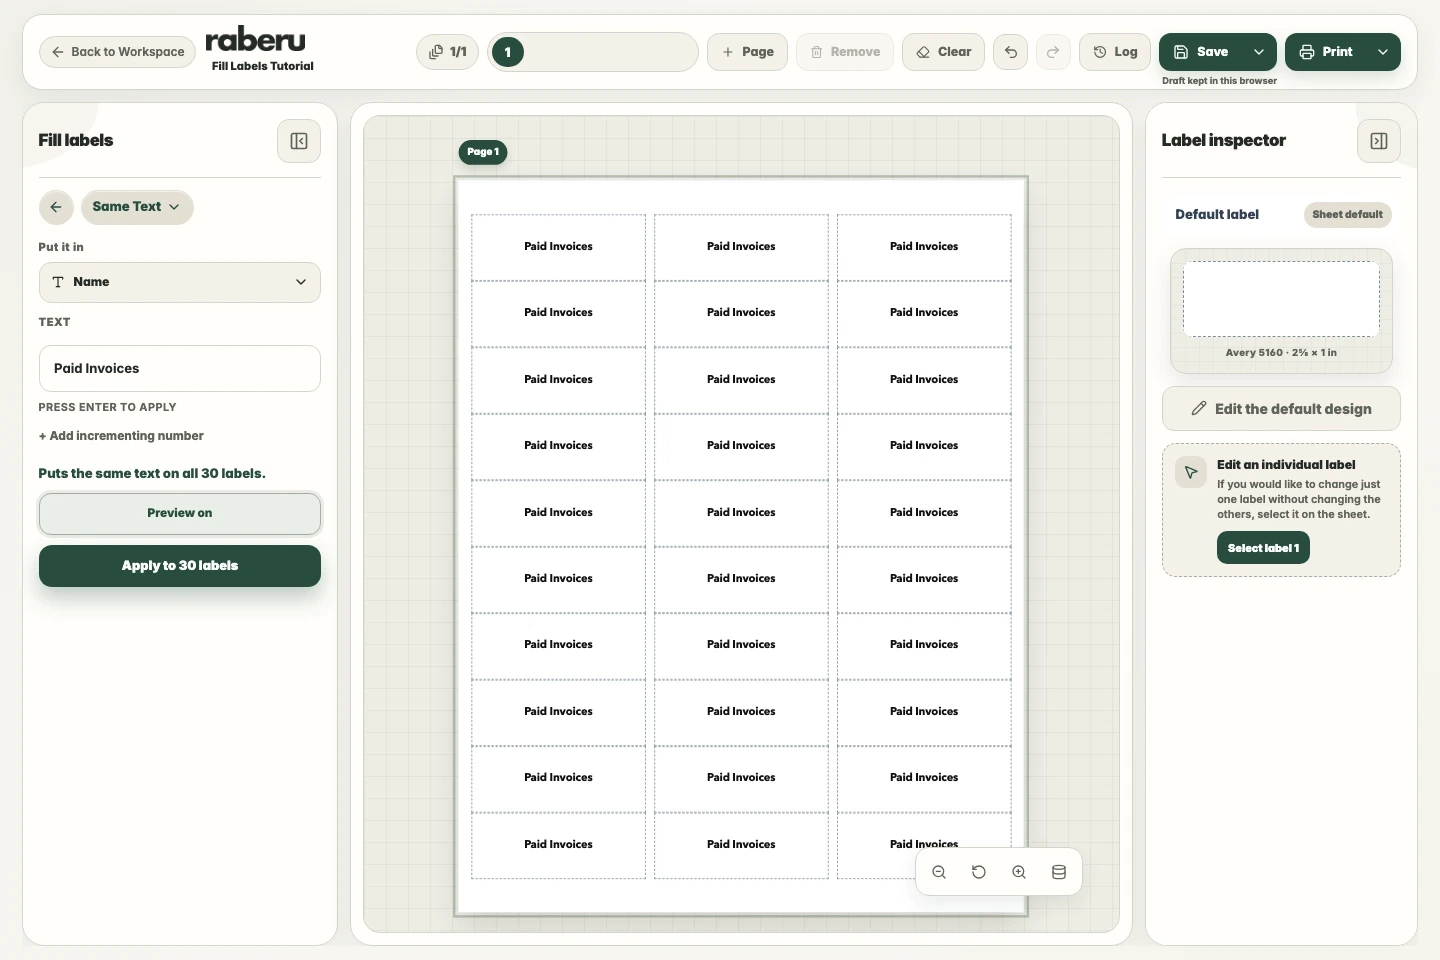Click the raberu logo
Screen dimensions: 1440x960
click(x=255, y=40)
